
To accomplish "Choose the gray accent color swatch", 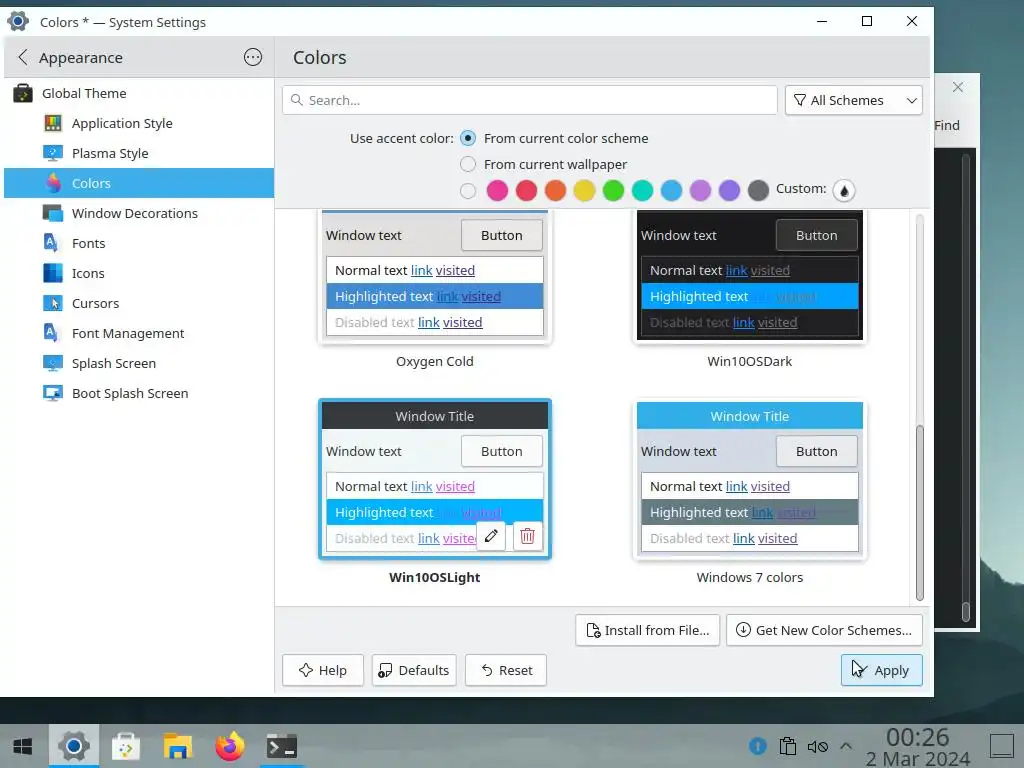I will click(758, 191).
